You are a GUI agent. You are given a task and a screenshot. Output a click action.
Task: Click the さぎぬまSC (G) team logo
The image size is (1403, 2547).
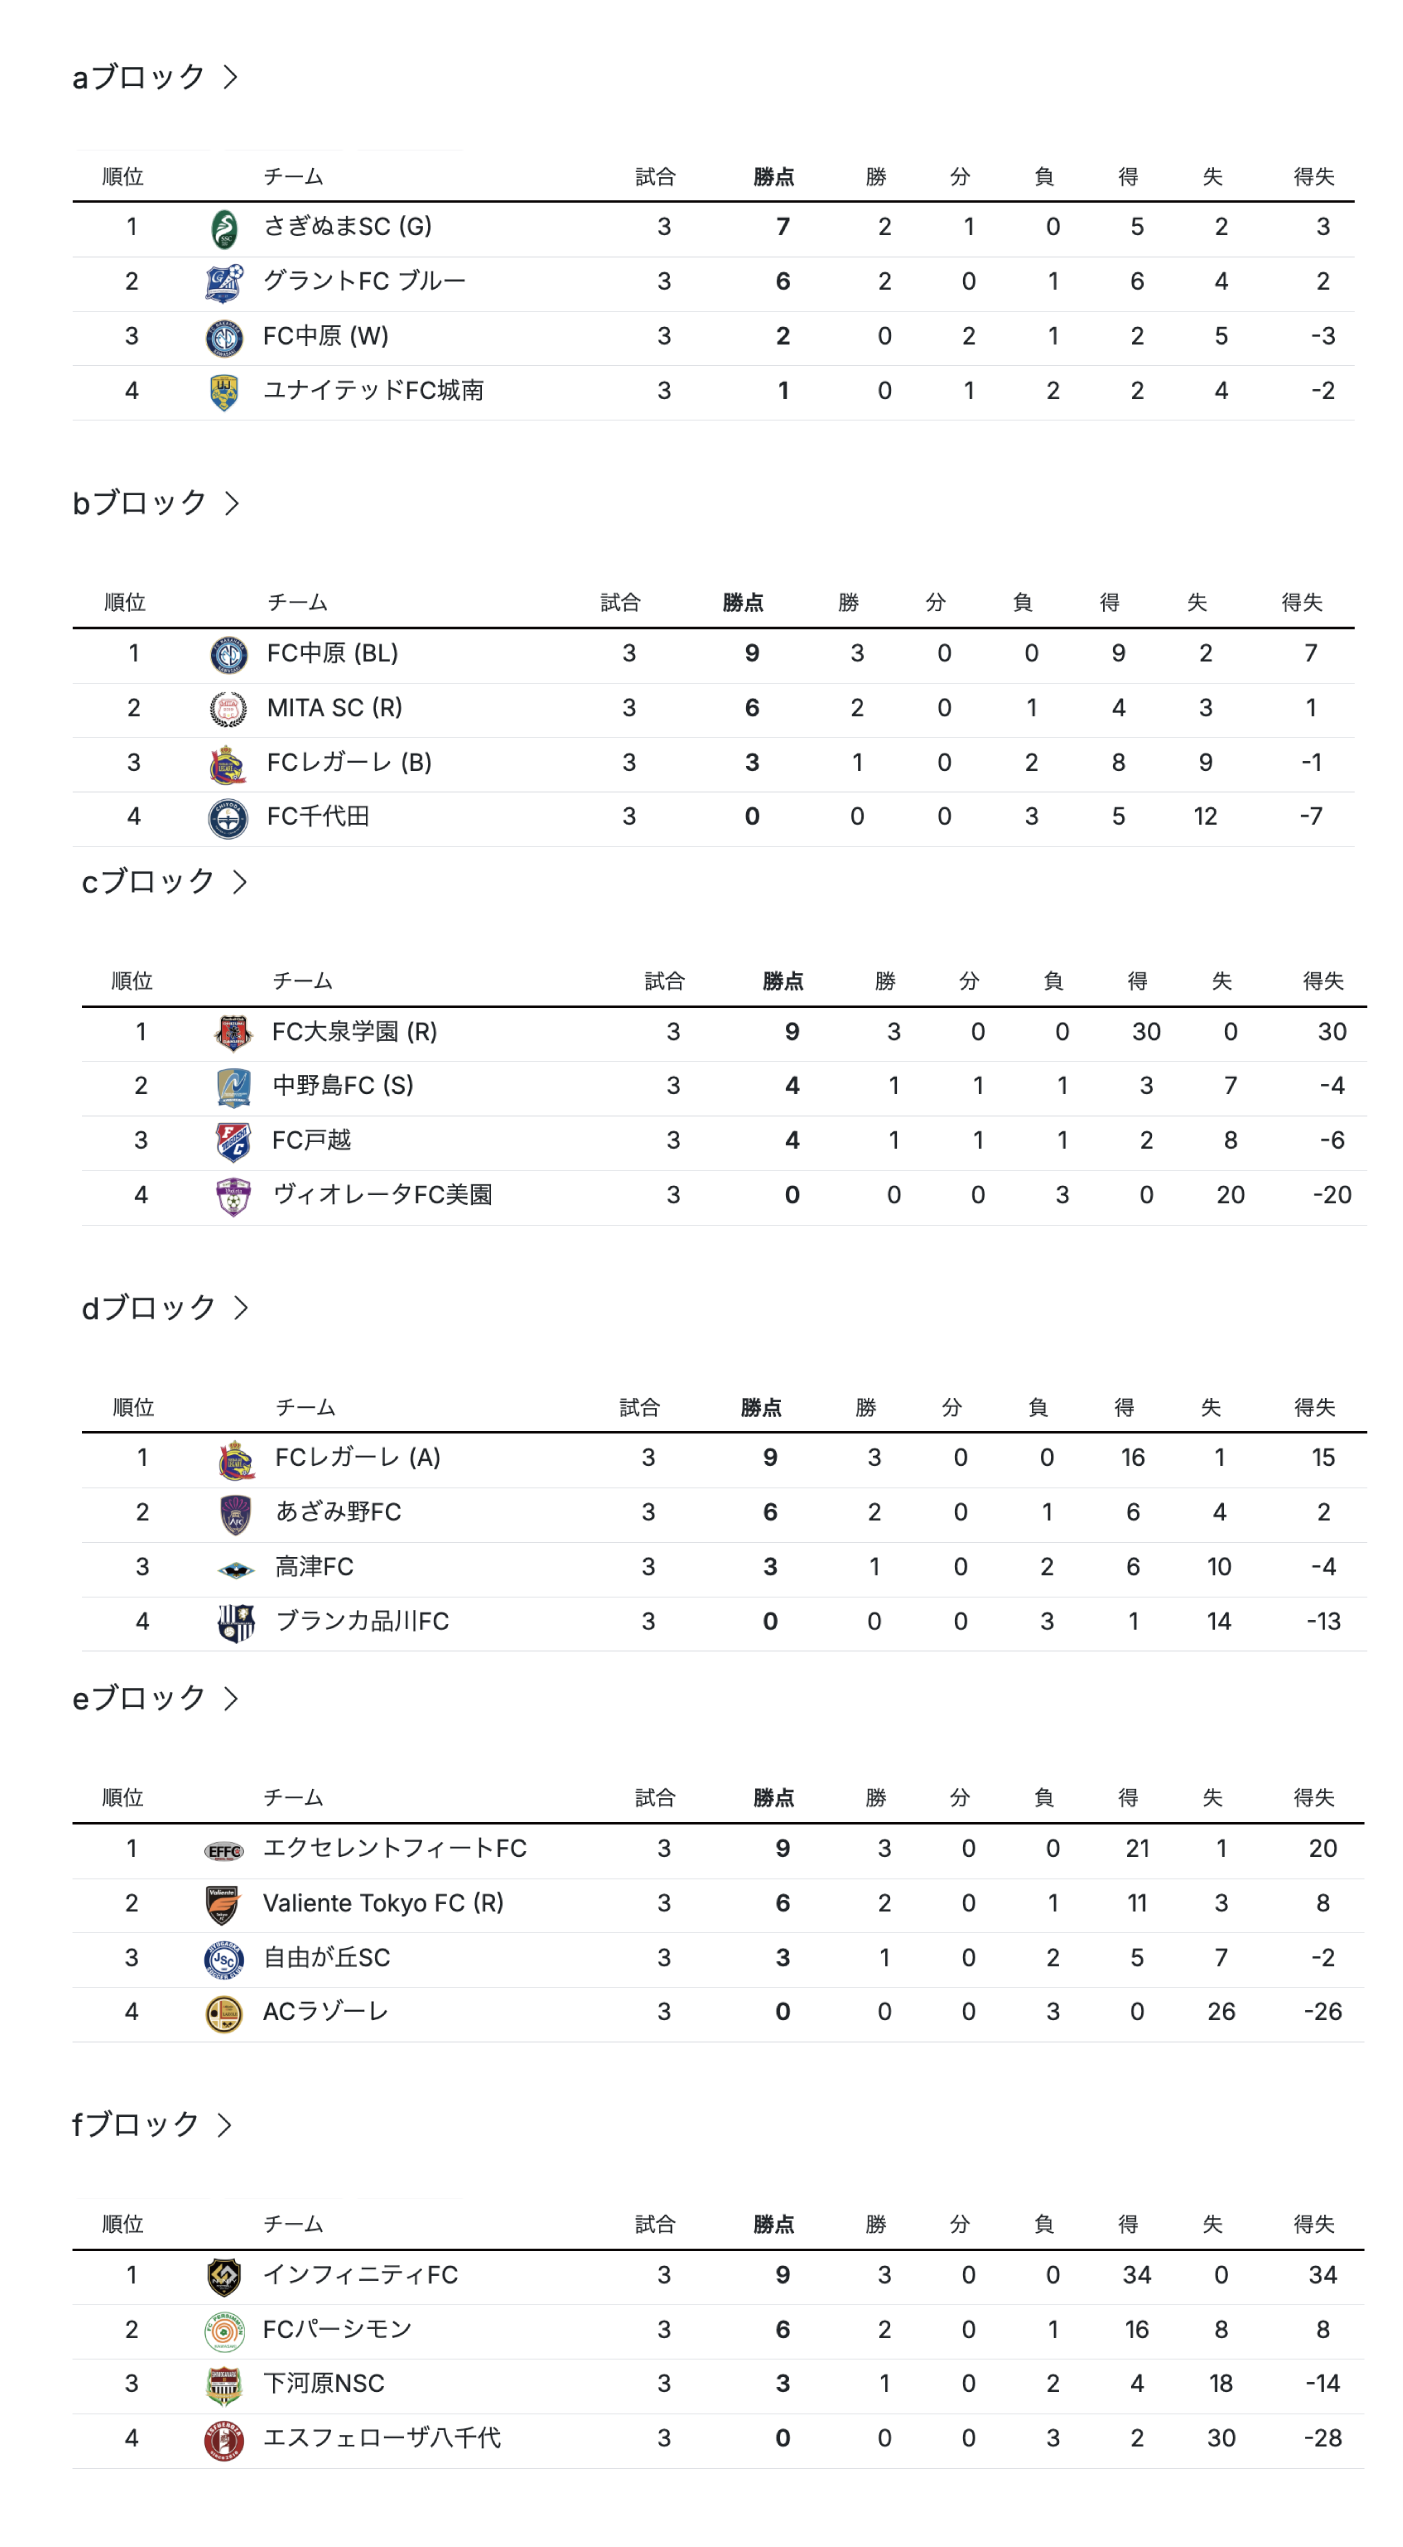pos(225,228)
